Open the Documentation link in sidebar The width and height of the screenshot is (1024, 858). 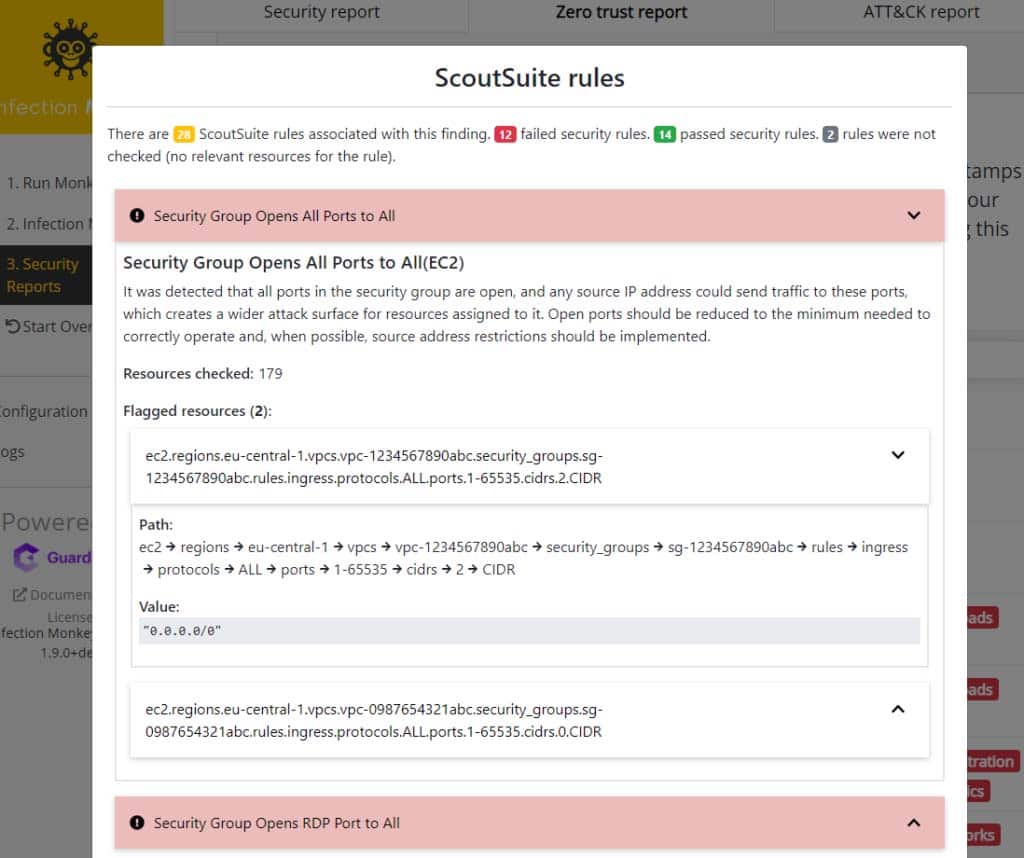point(52,595)
